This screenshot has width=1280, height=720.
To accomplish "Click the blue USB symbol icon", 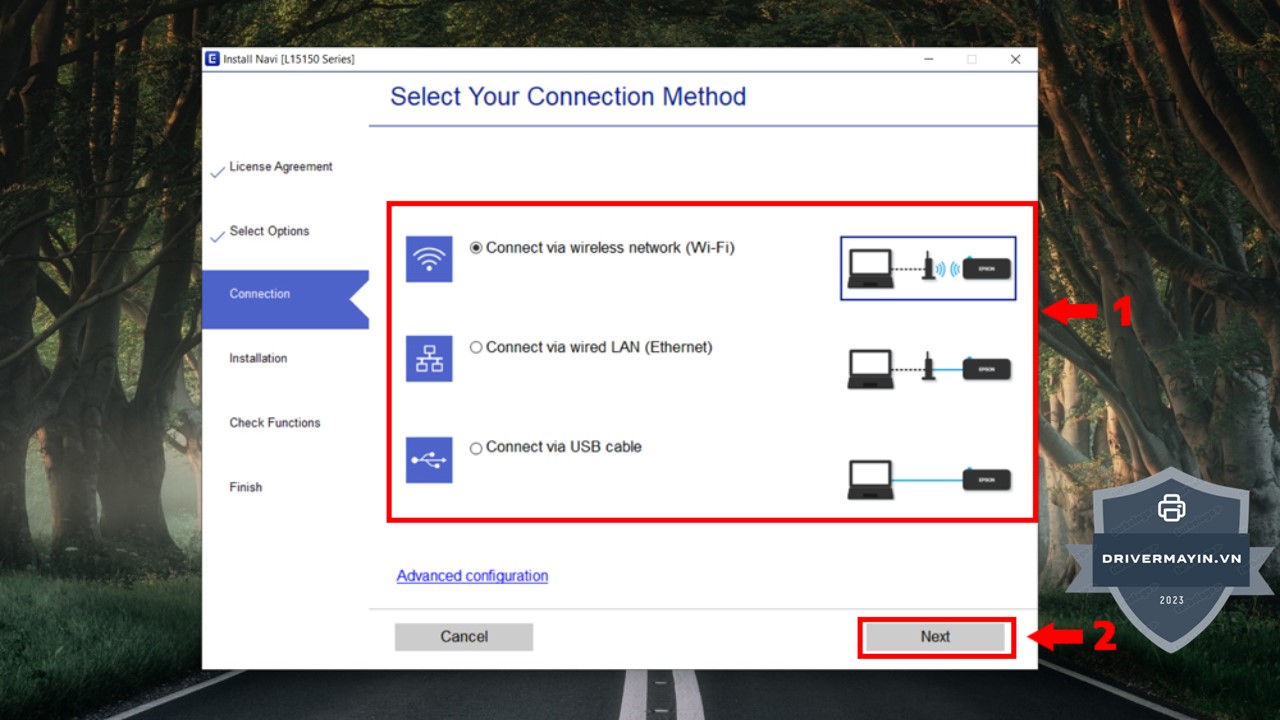I will click(429, 460).
